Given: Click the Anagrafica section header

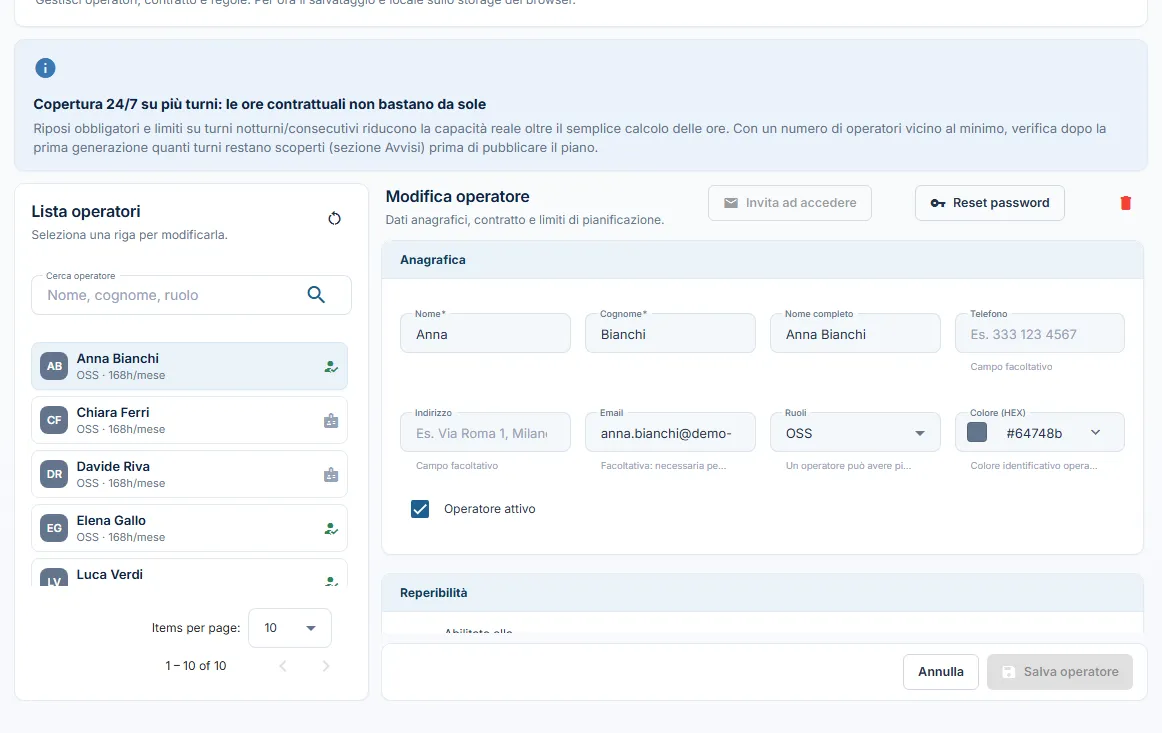Looking at the screenshot, I should click(763, 260).
